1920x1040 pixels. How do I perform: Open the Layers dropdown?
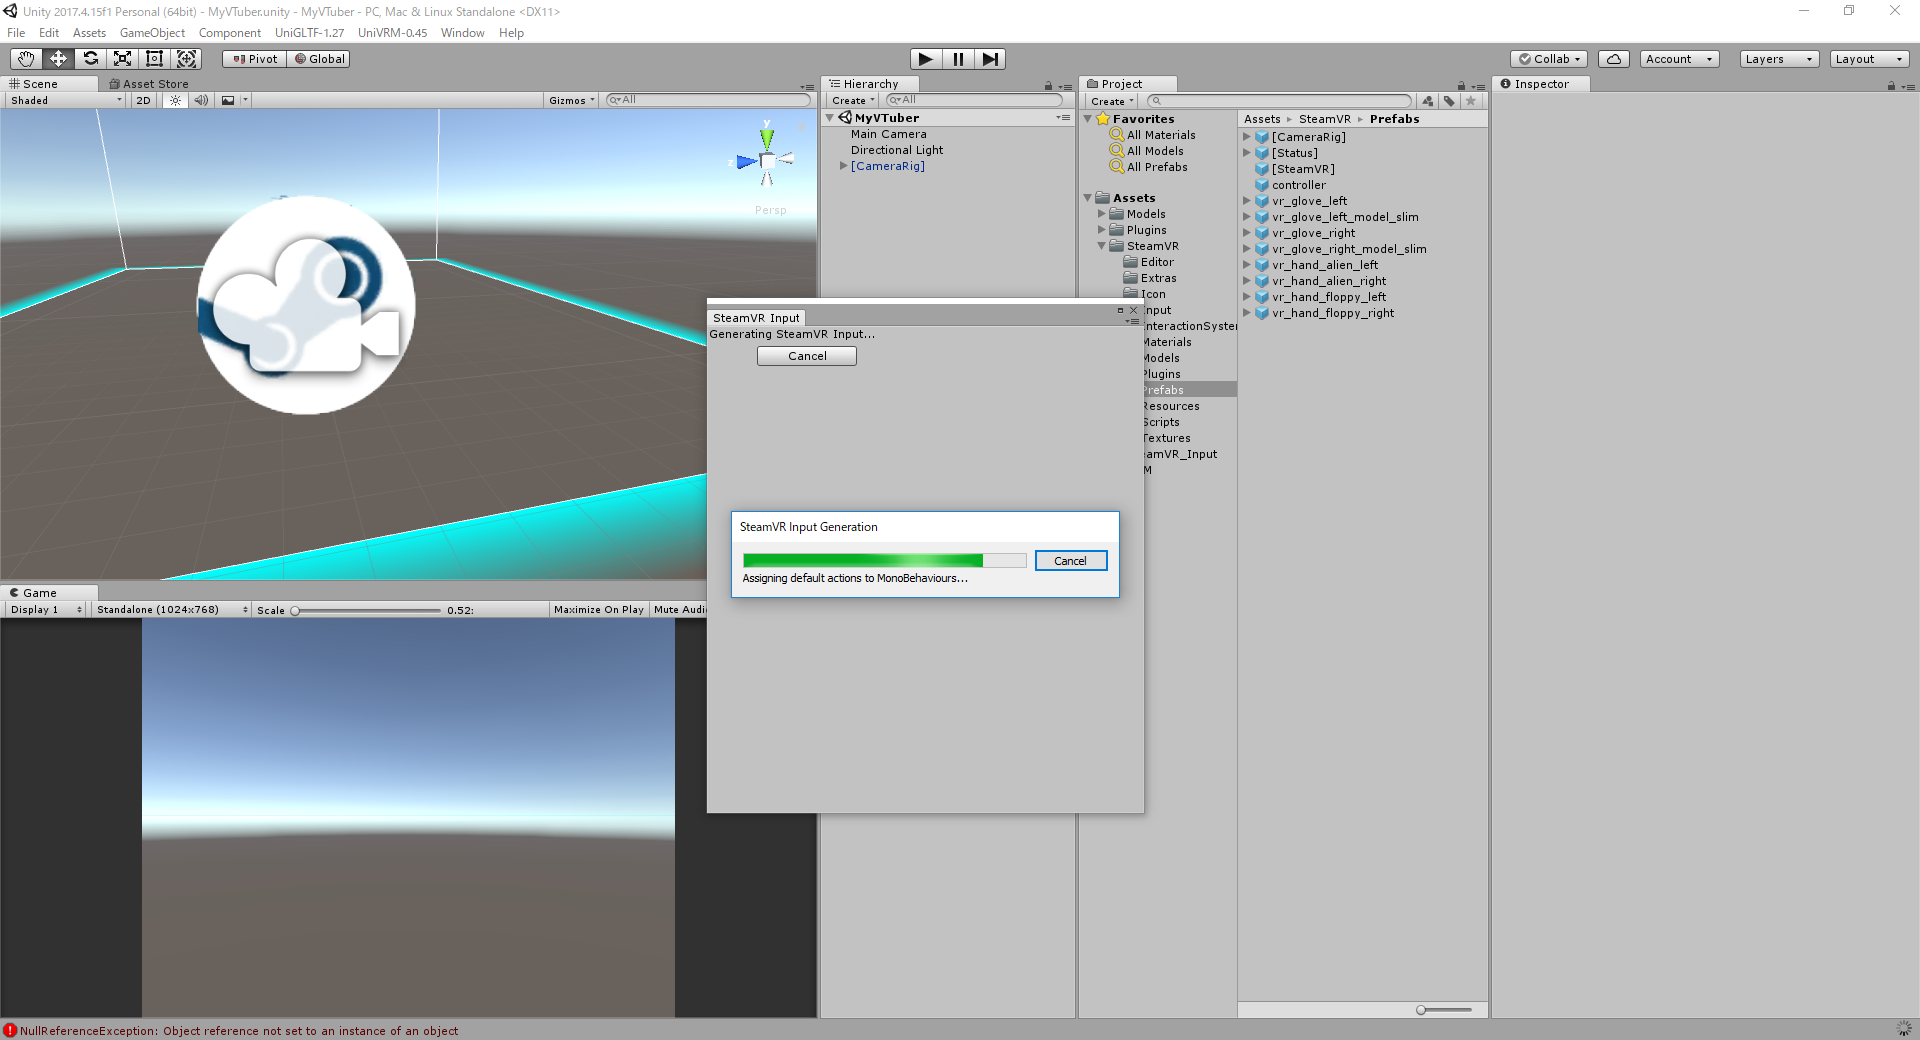[1777, 58]
